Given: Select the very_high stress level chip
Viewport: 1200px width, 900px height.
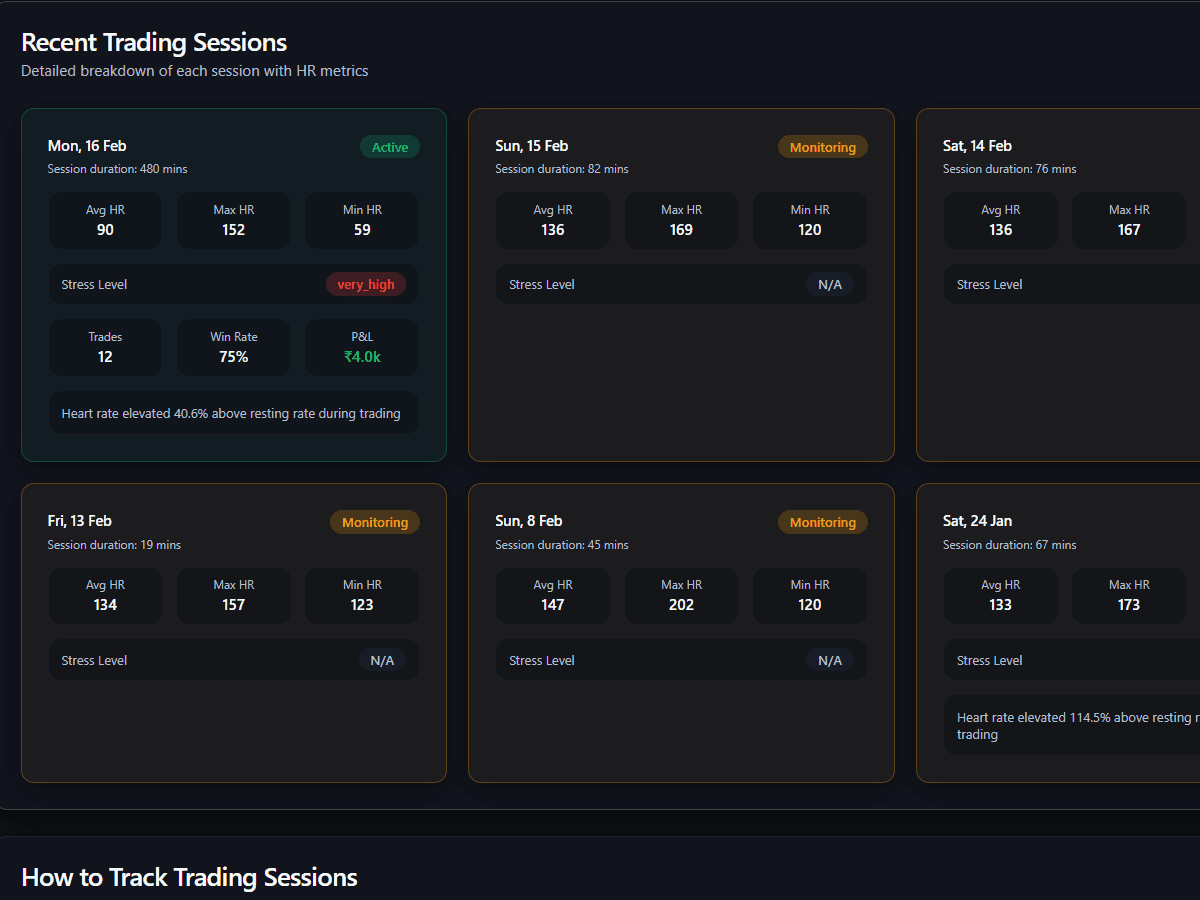Looking at the screenshot, I should pos(366,284).
